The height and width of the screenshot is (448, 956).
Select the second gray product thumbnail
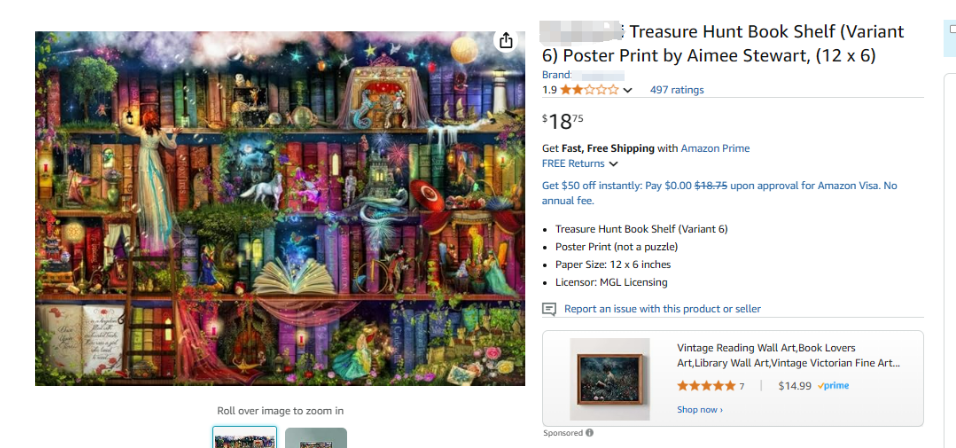(x=316, y=438)
